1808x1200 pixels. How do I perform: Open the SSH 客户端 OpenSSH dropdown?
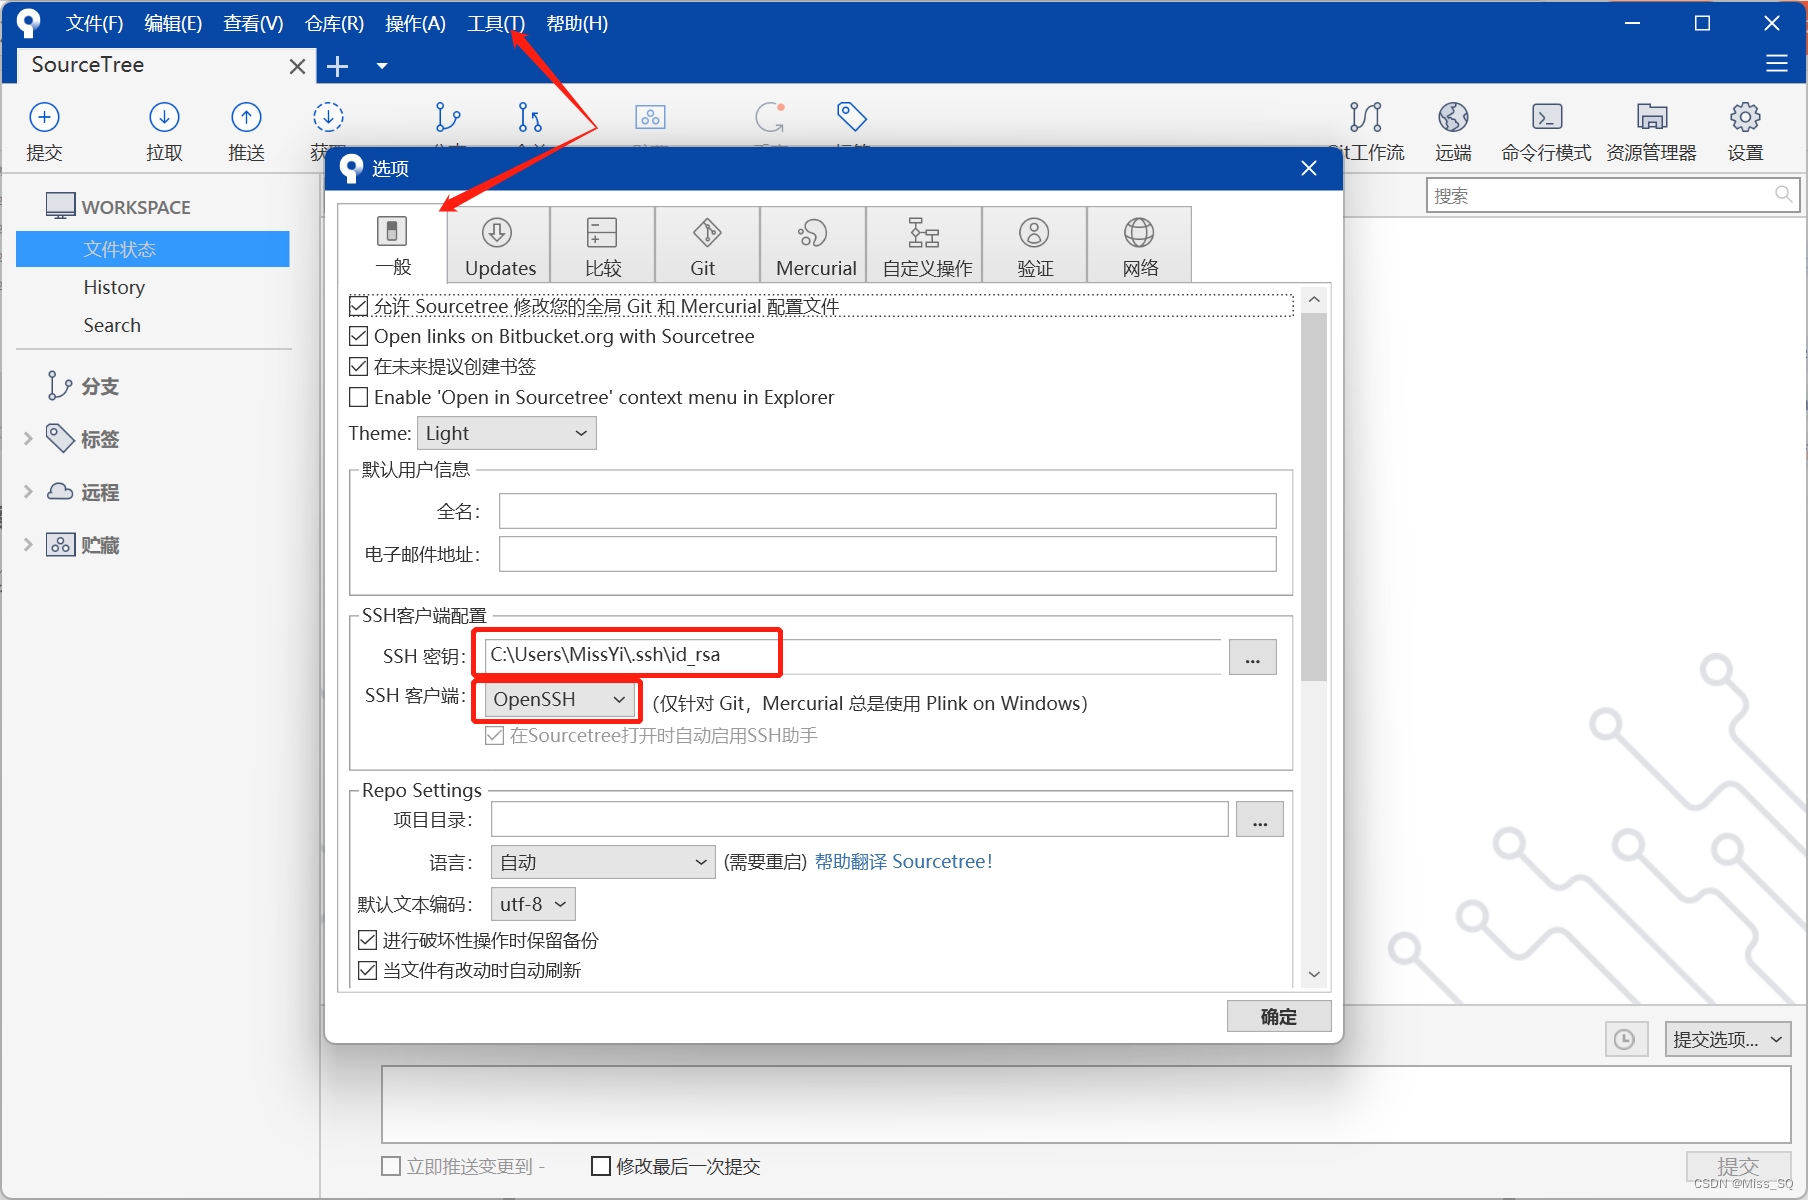point(556,699)
